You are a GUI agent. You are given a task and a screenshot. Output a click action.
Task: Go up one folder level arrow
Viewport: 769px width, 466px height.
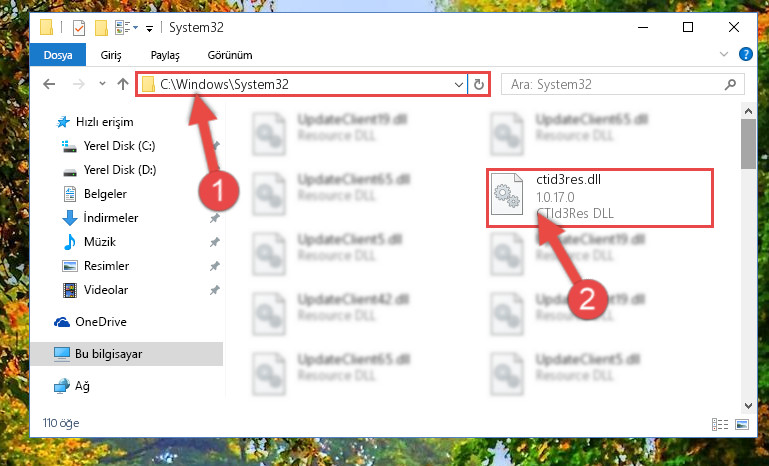(123, 84)
